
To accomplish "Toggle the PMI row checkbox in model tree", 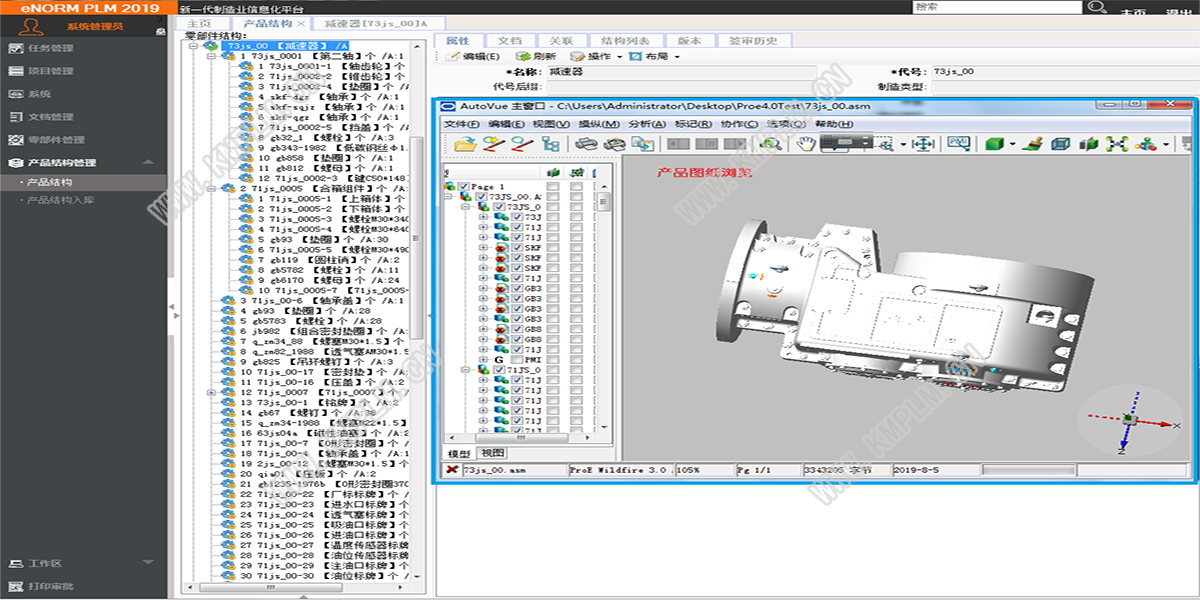I will (x=516, y=360).
